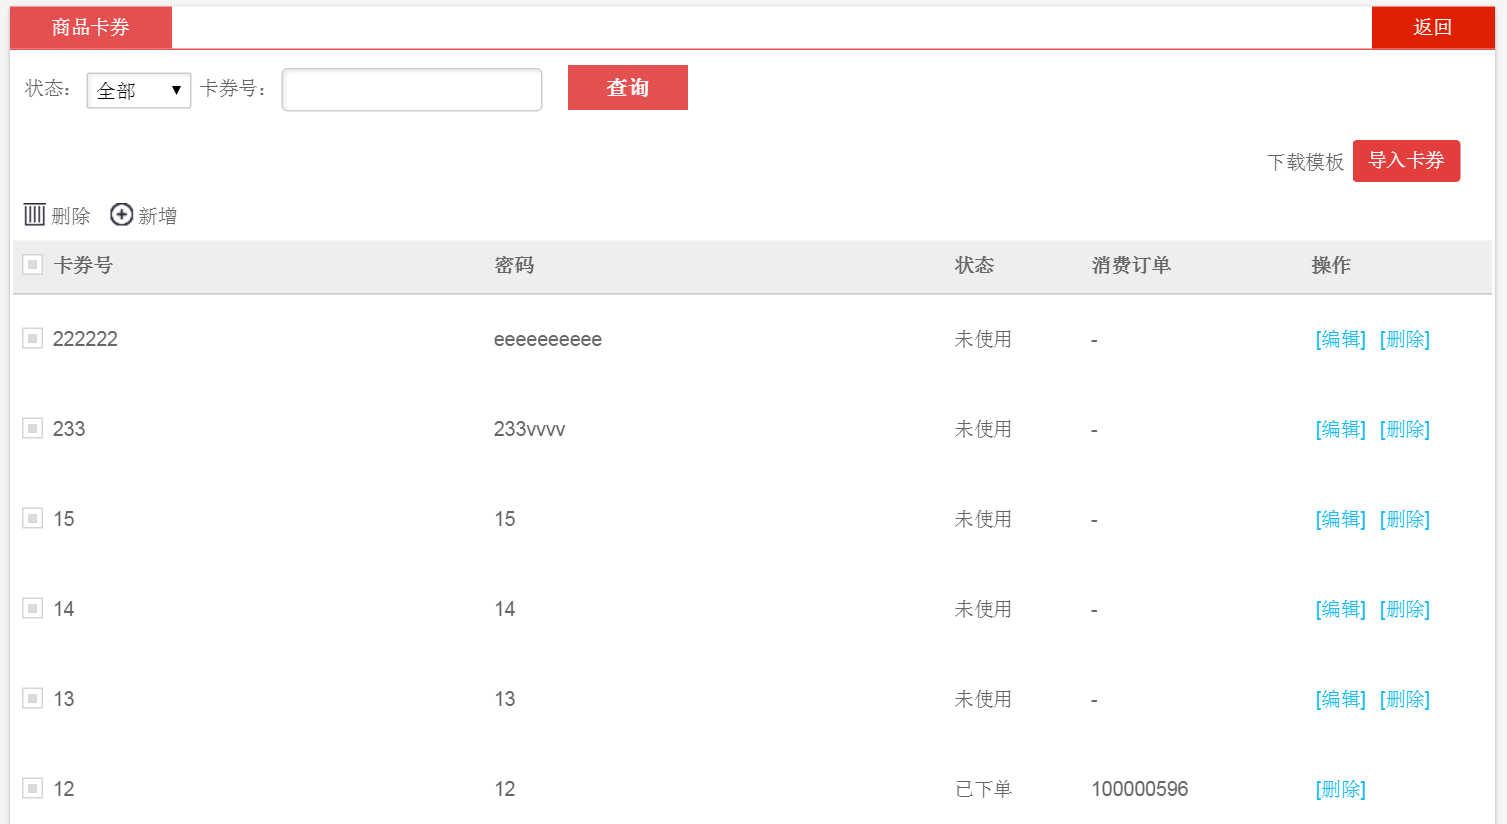Open the 下载模板 link
The image size is (1507, 824).
point(1305,162)
